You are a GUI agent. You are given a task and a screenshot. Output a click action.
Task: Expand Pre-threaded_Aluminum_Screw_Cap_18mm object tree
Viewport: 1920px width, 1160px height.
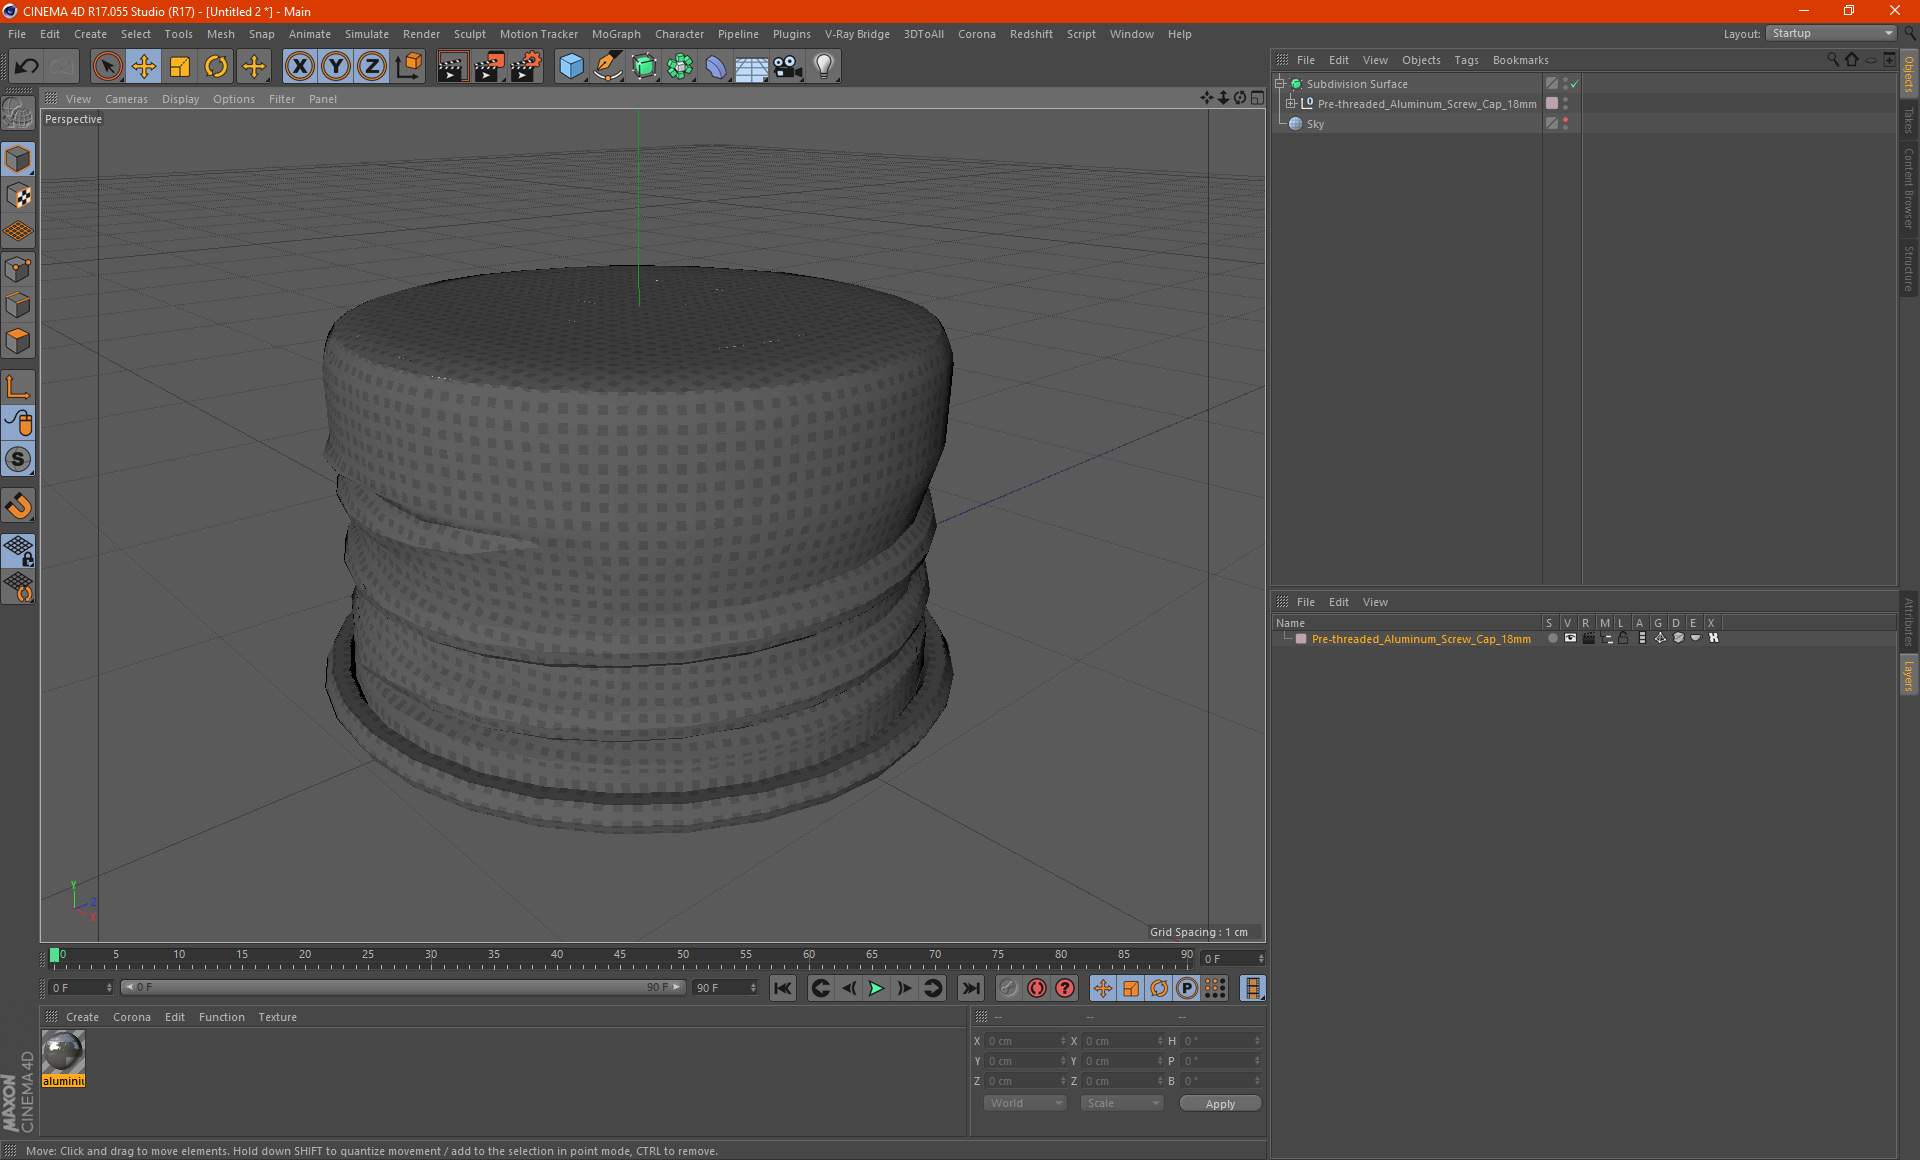[x=1291, y=104]
